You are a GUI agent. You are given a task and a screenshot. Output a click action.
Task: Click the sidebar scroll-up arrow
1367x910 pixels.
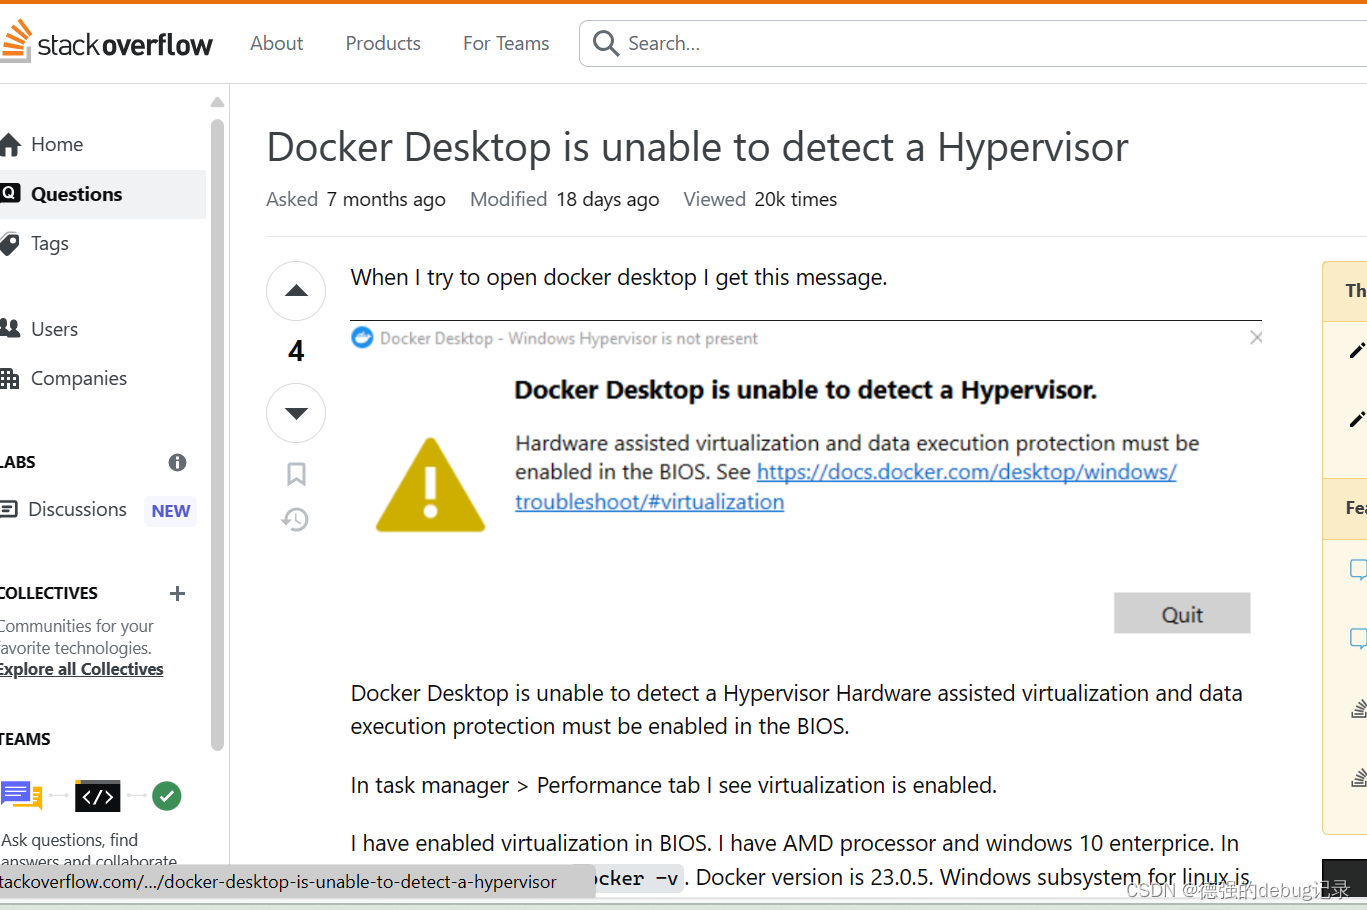[x=217, y=102]
